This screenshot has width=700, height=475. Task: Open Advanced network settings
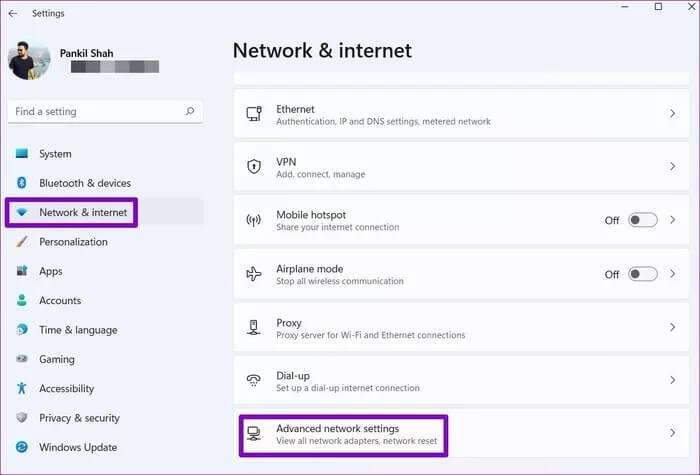(461, 433)
